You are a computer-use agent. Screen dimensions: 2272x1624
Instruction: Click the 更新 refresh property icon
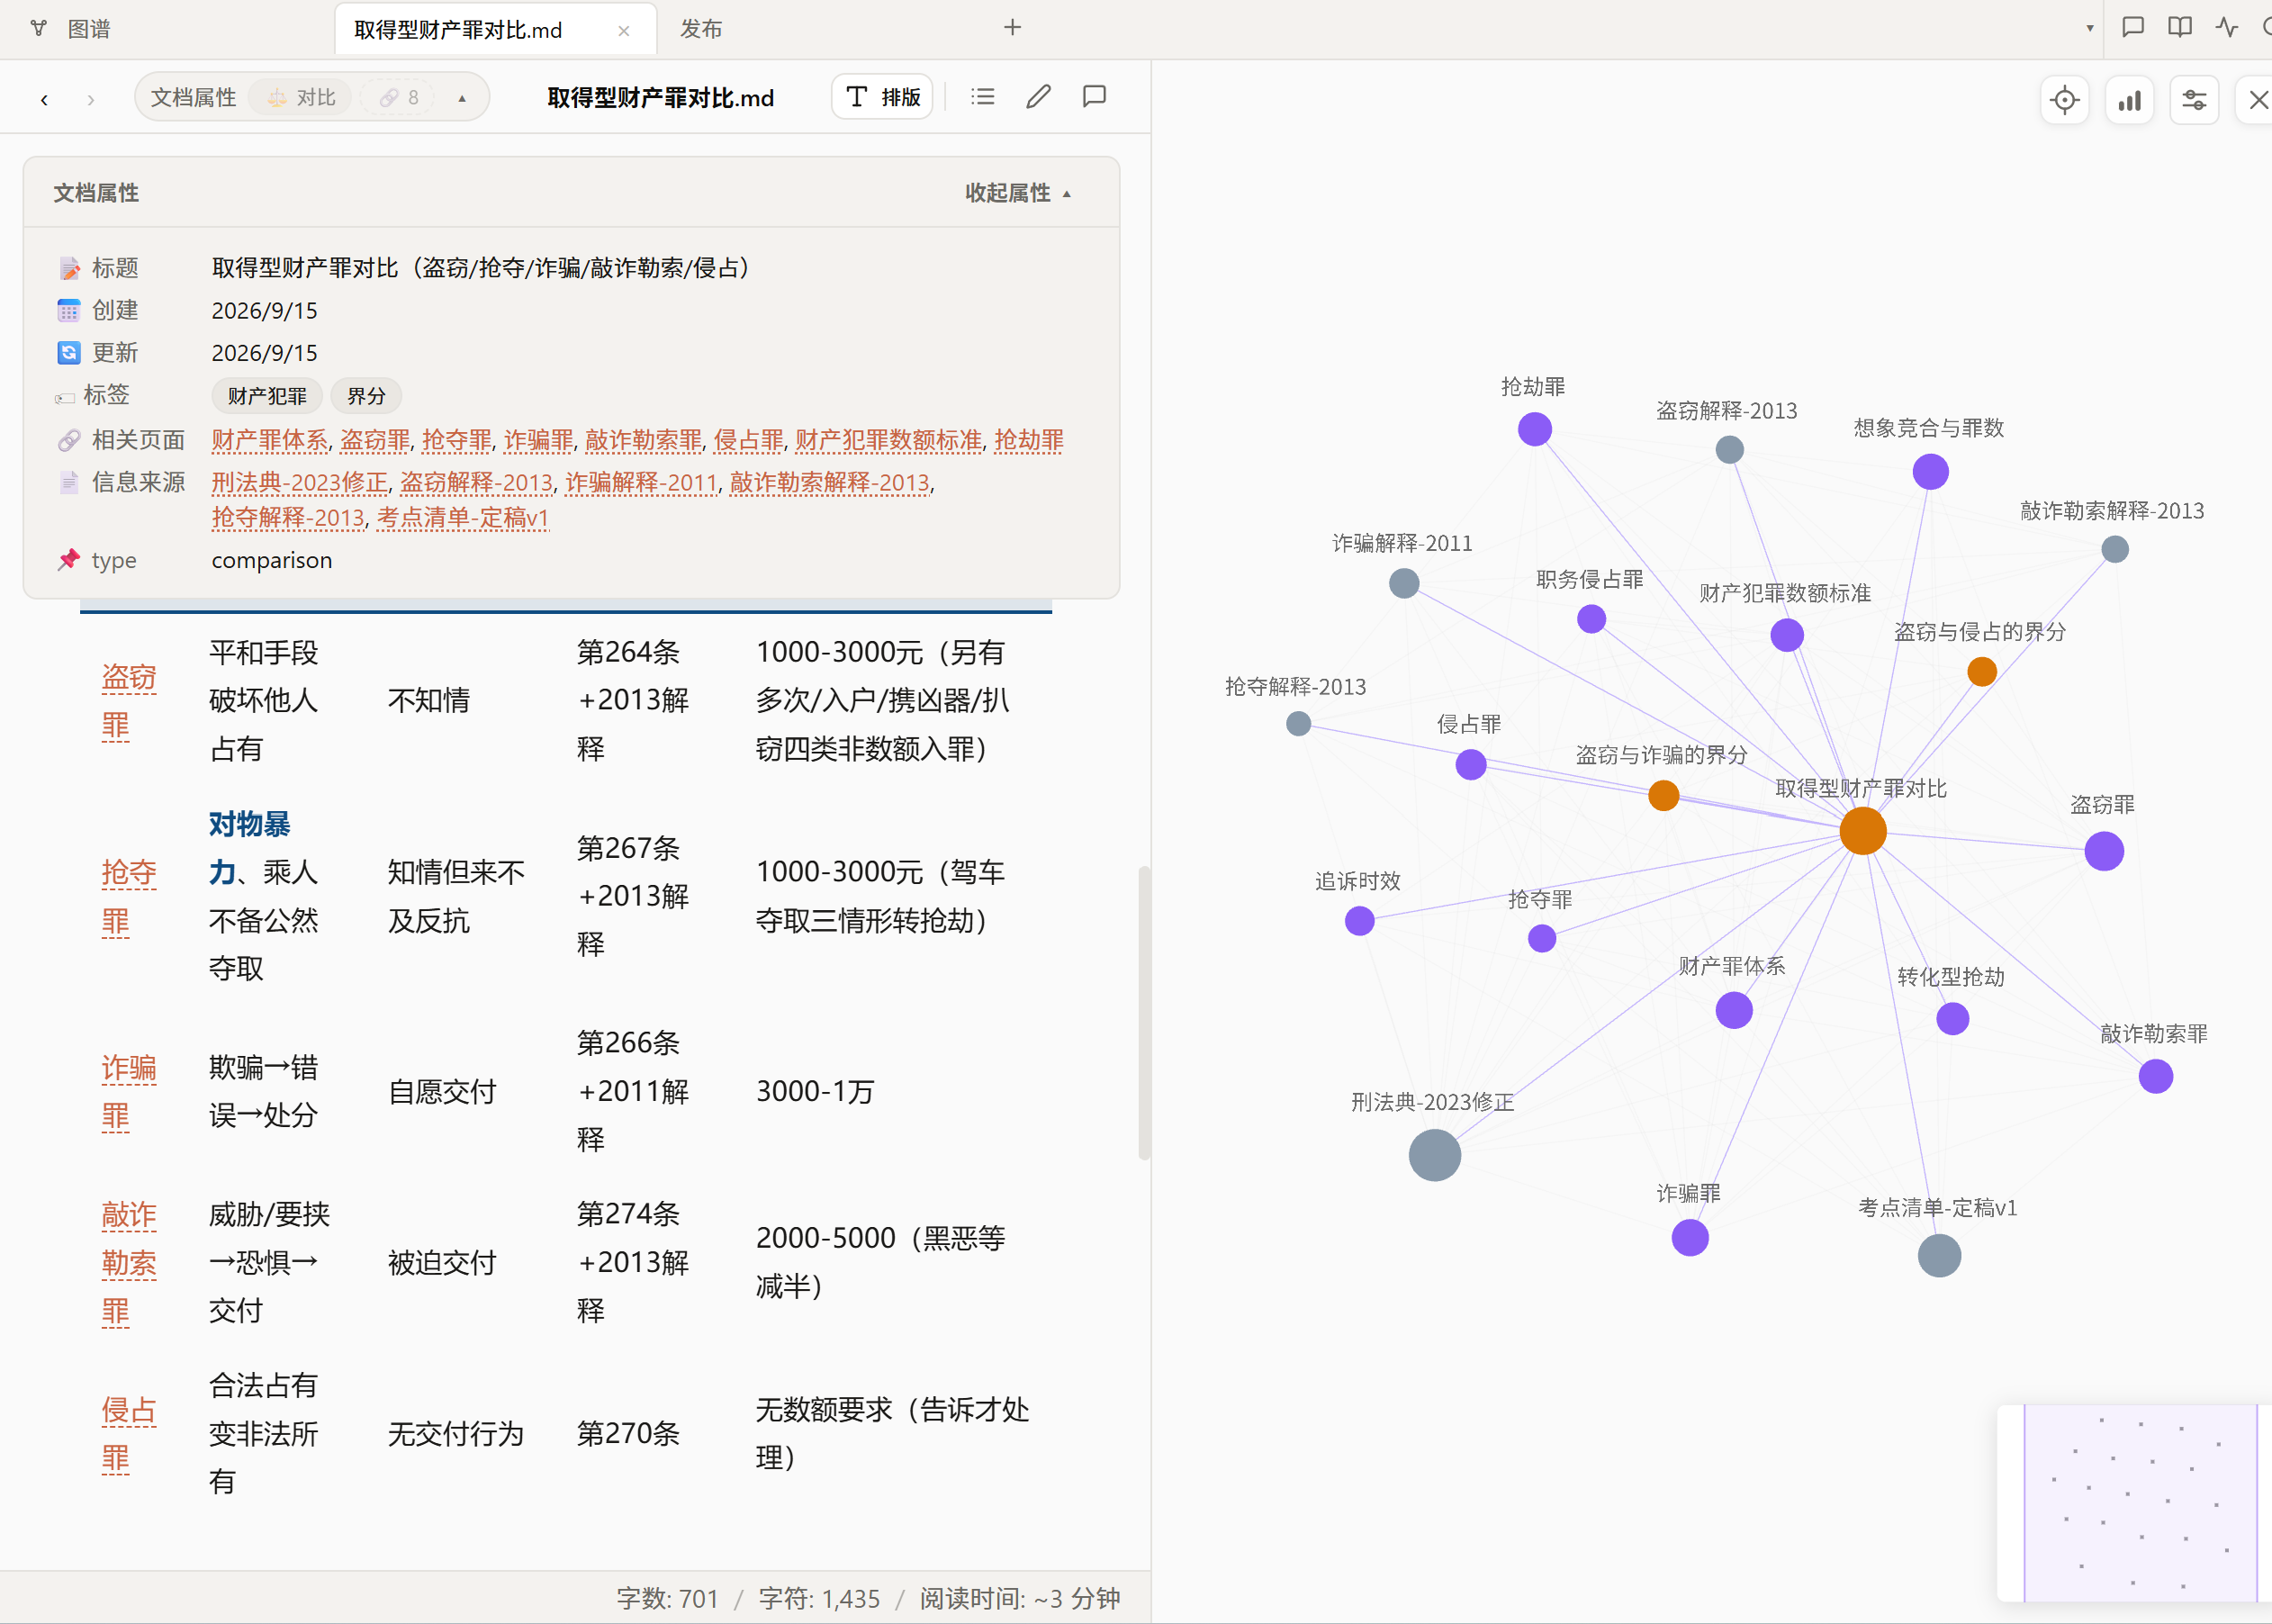69,353
